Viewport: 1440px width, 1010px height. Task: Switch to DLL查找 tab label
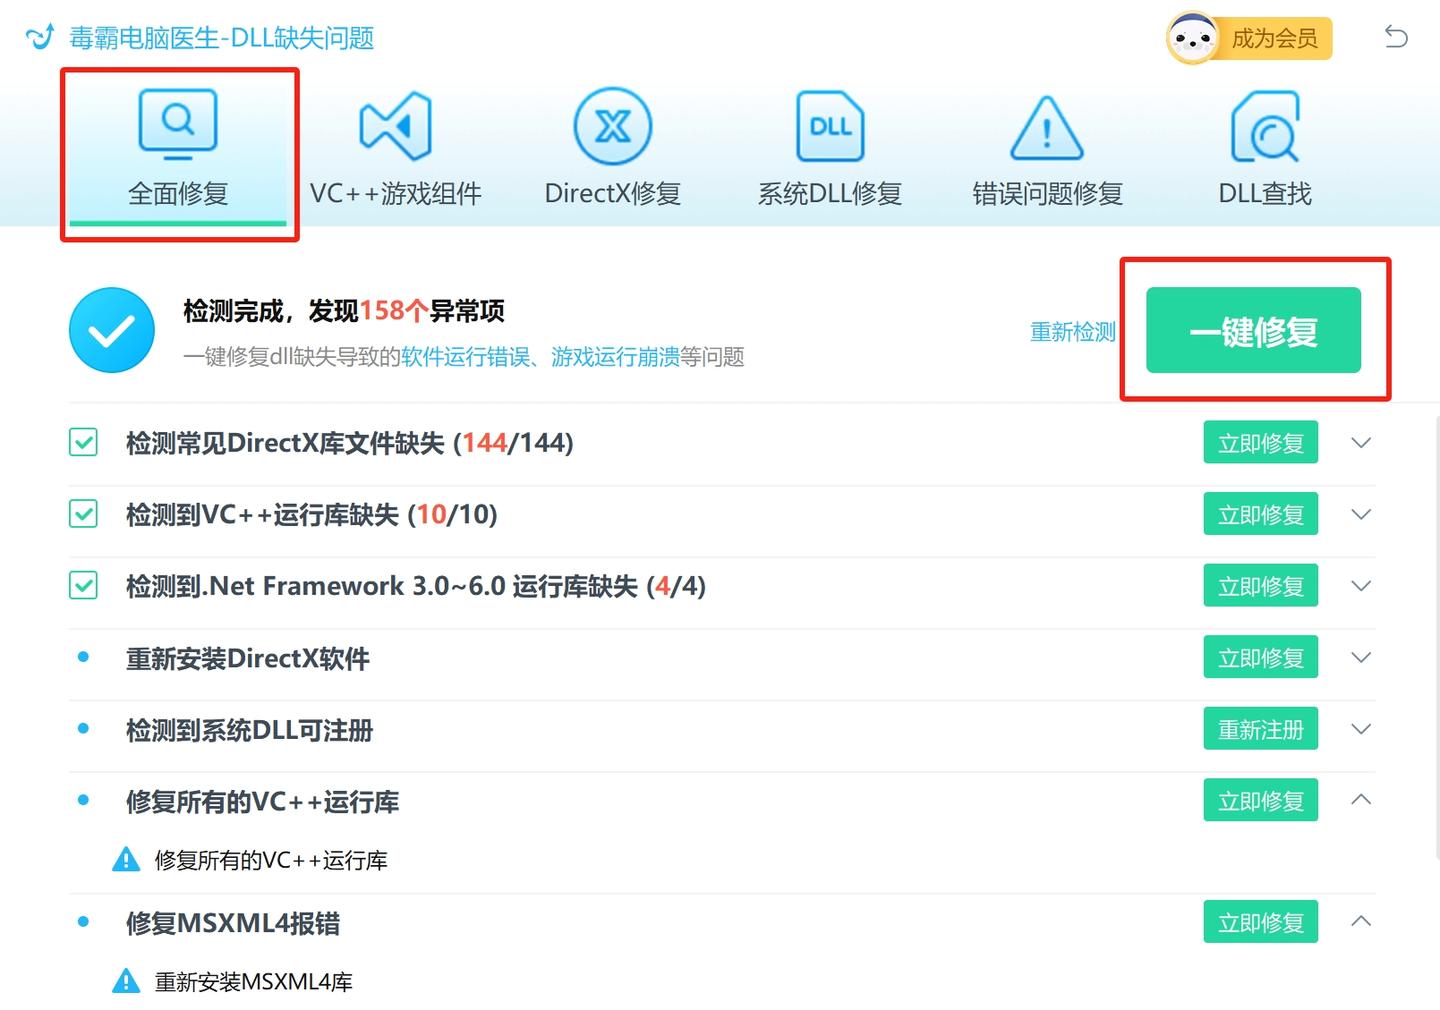pyautogui.click(x=1265, y=193)
